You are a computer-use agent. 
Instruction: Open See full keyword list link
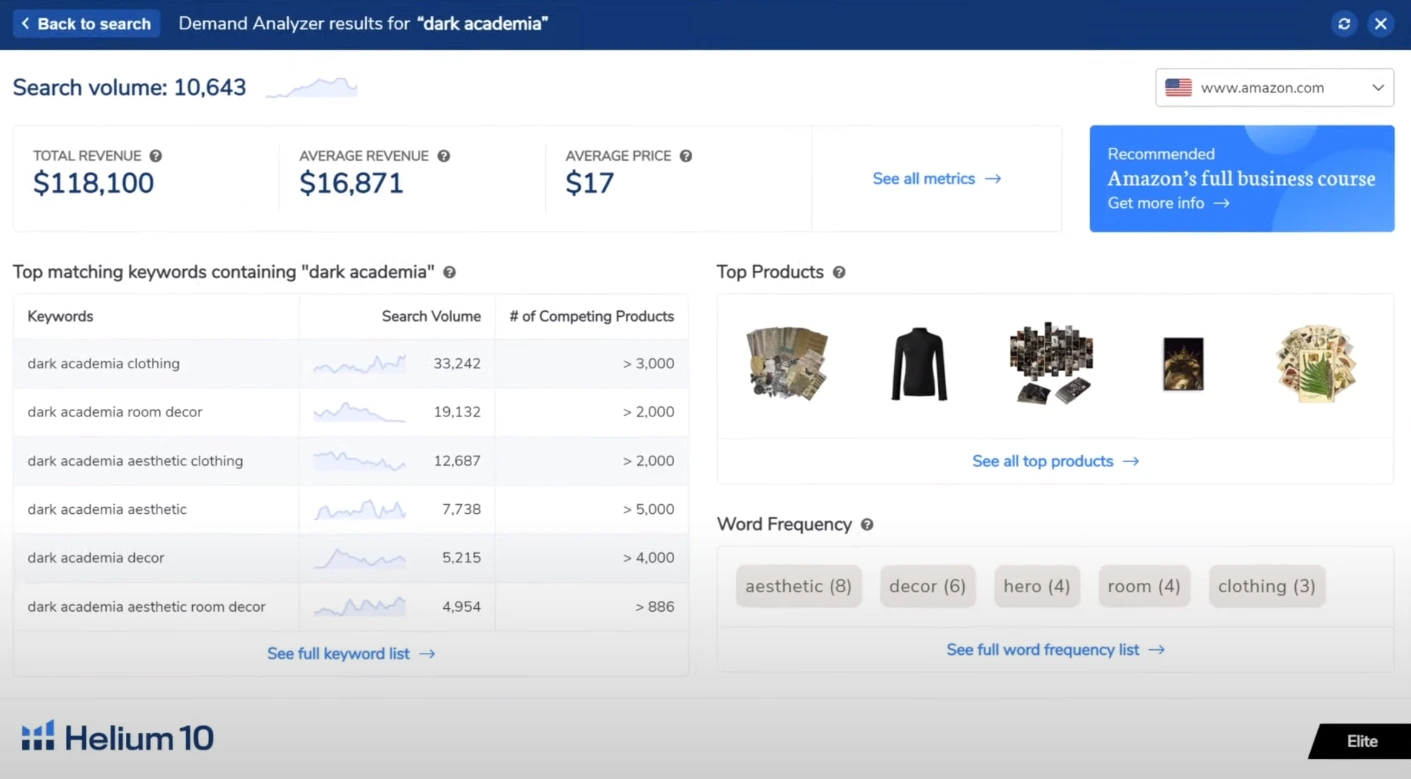[350, 654]
